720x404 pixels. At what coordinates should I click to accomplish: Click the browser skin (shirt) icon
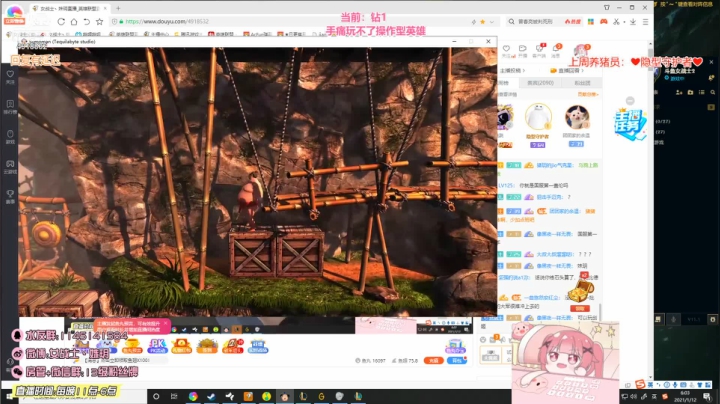[x=607, y=8]
